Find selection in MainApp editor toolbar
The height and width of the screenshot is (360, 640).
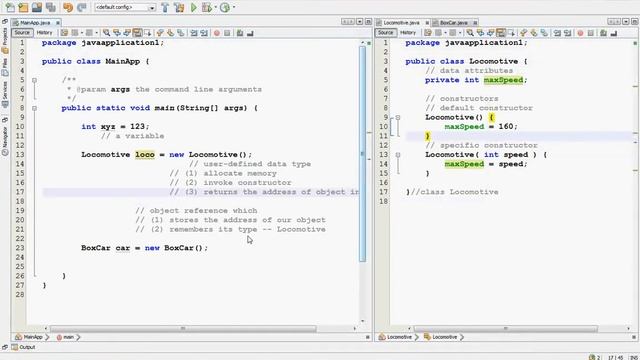107,33
